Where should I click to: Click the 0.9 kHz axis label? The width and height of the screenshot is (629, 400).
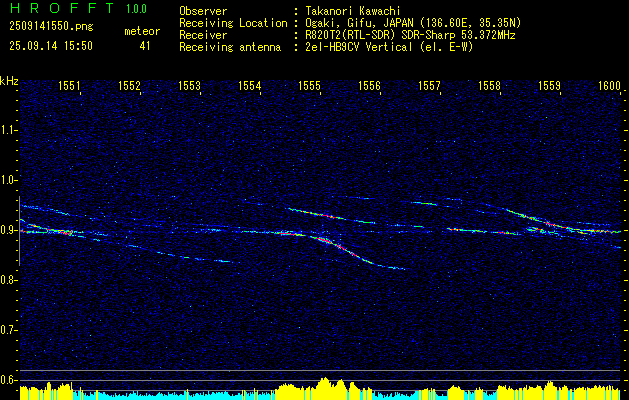click(x=8, y=230)
